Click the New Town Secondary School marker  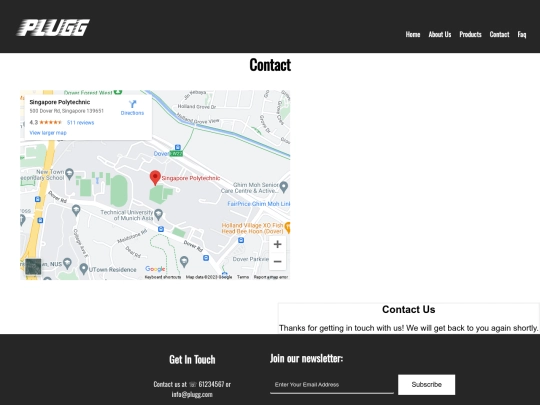[x=69, y=174]
